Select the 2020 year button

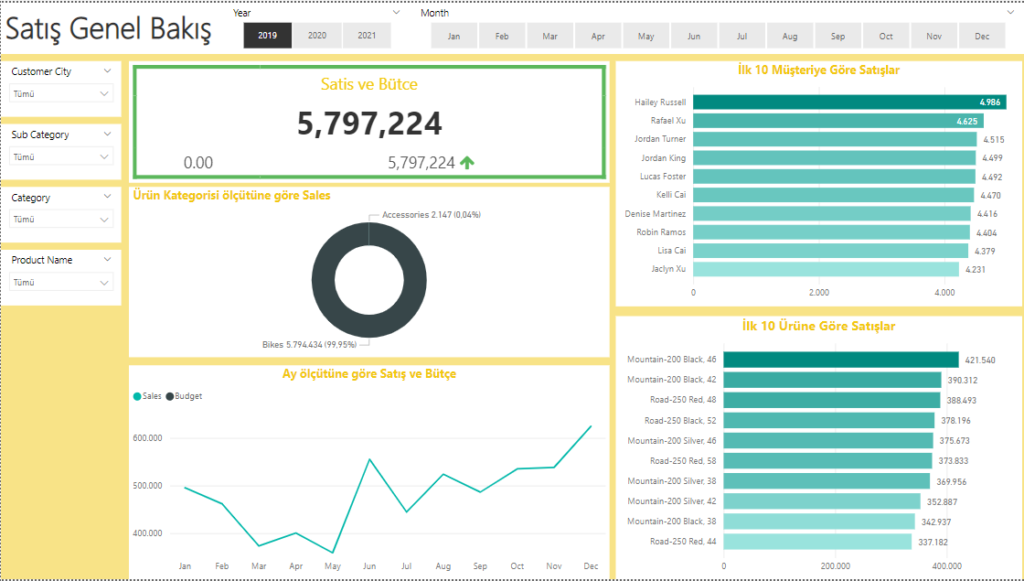[317, 36]
